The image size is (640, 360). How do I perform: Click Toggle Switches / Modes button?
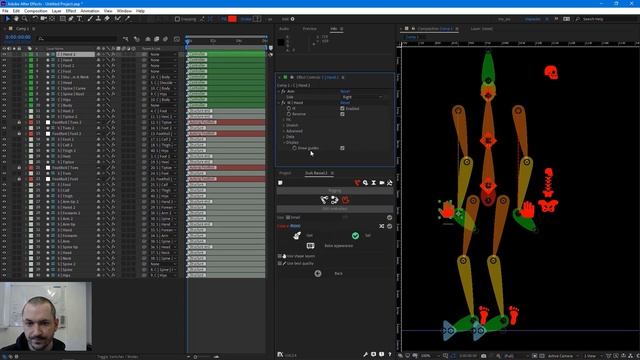pos(118,357)
